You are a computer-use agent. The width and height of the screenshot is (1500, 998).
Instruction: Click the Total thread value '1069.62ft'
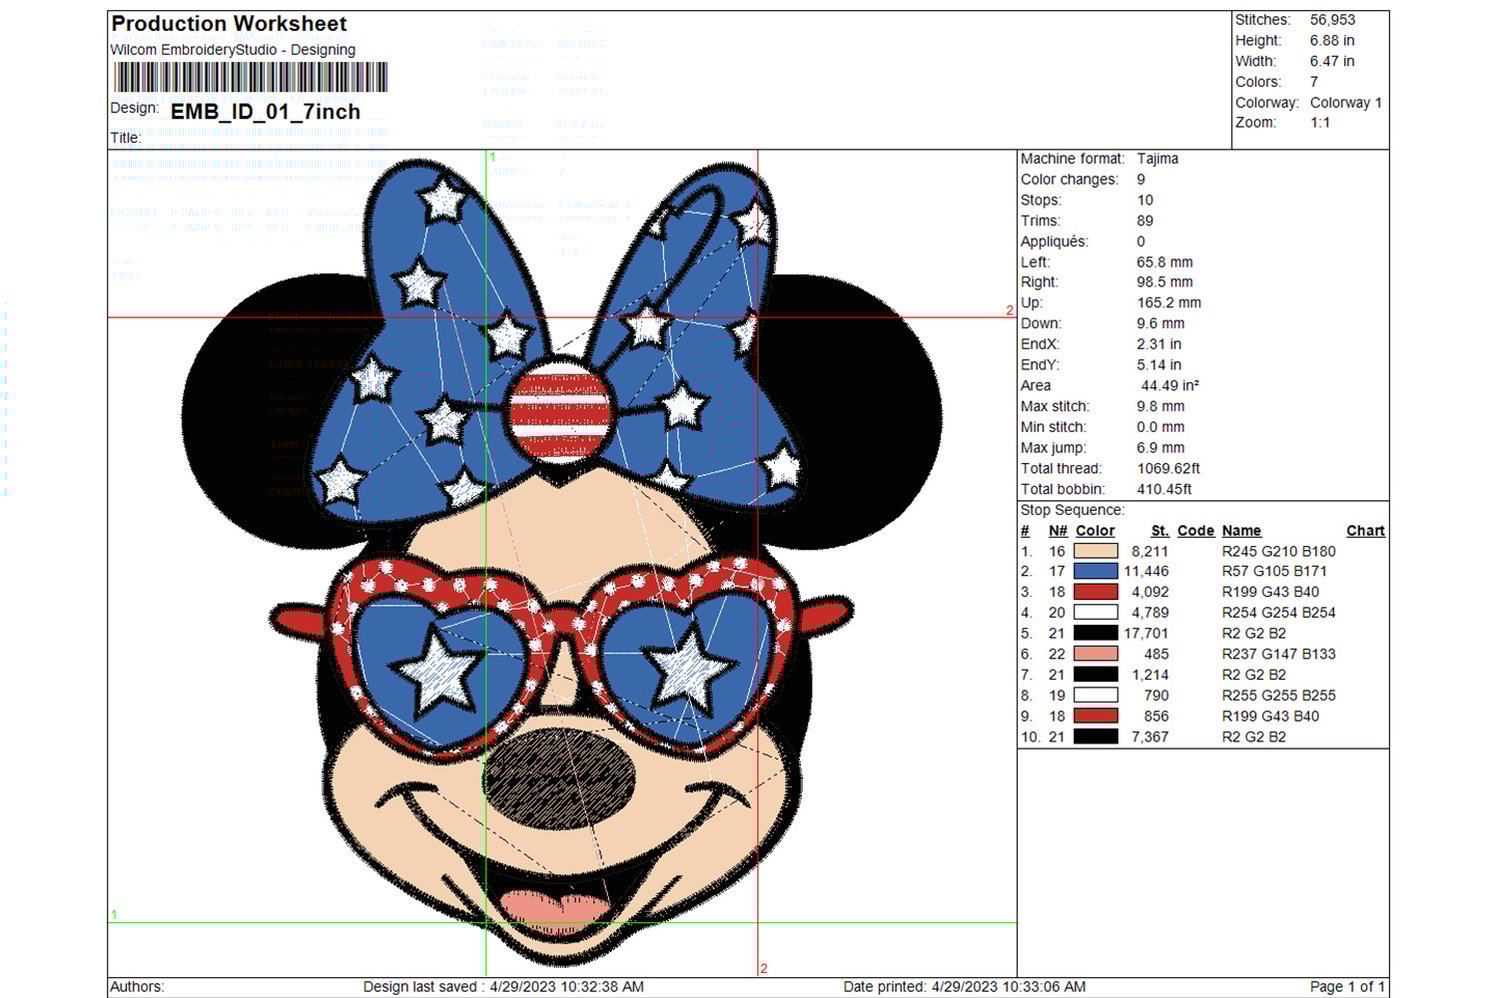(1169, 469)
